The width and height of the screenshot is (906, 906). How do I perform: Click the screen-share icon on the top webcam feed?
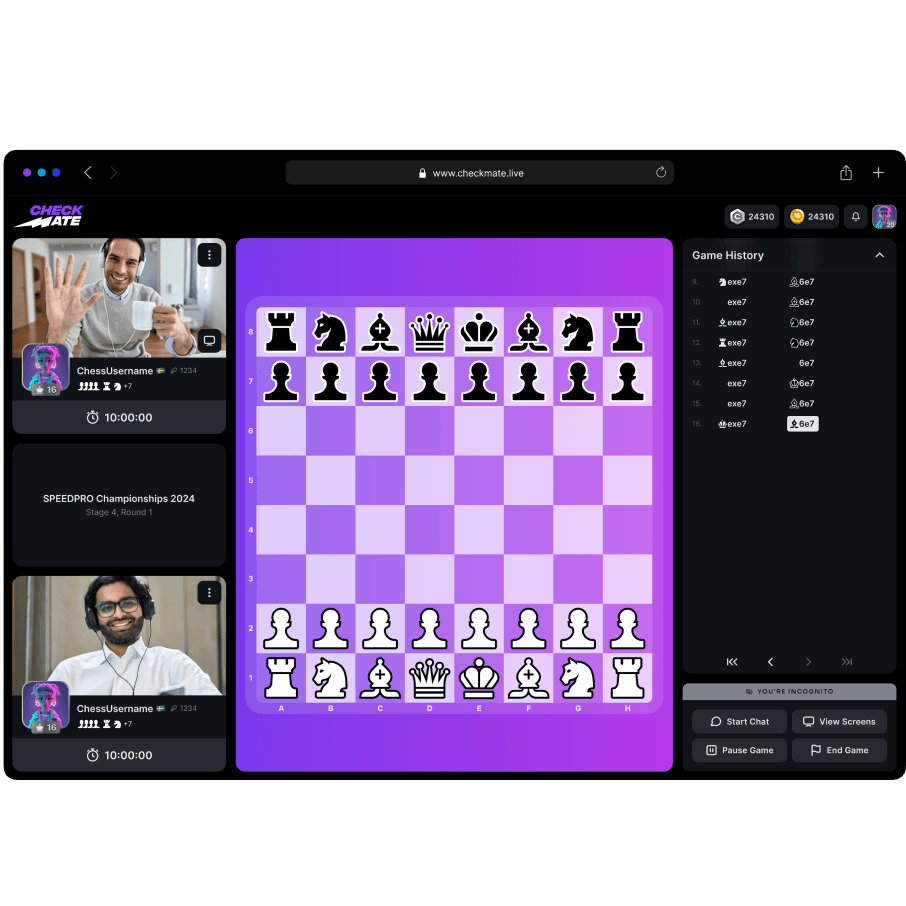click(209, 341)
